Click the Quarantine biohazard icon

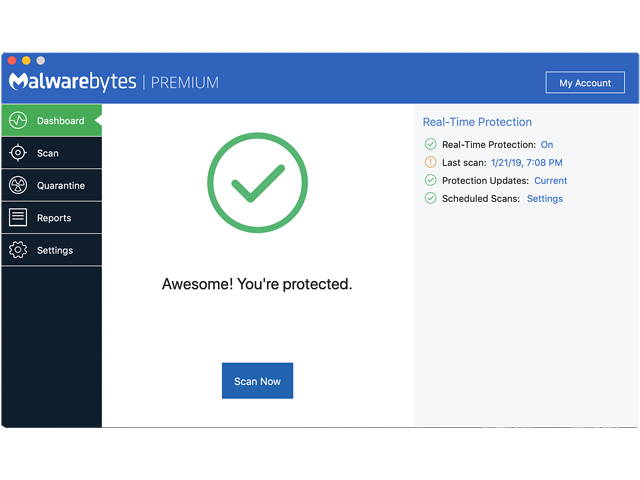tap(18, 185)
